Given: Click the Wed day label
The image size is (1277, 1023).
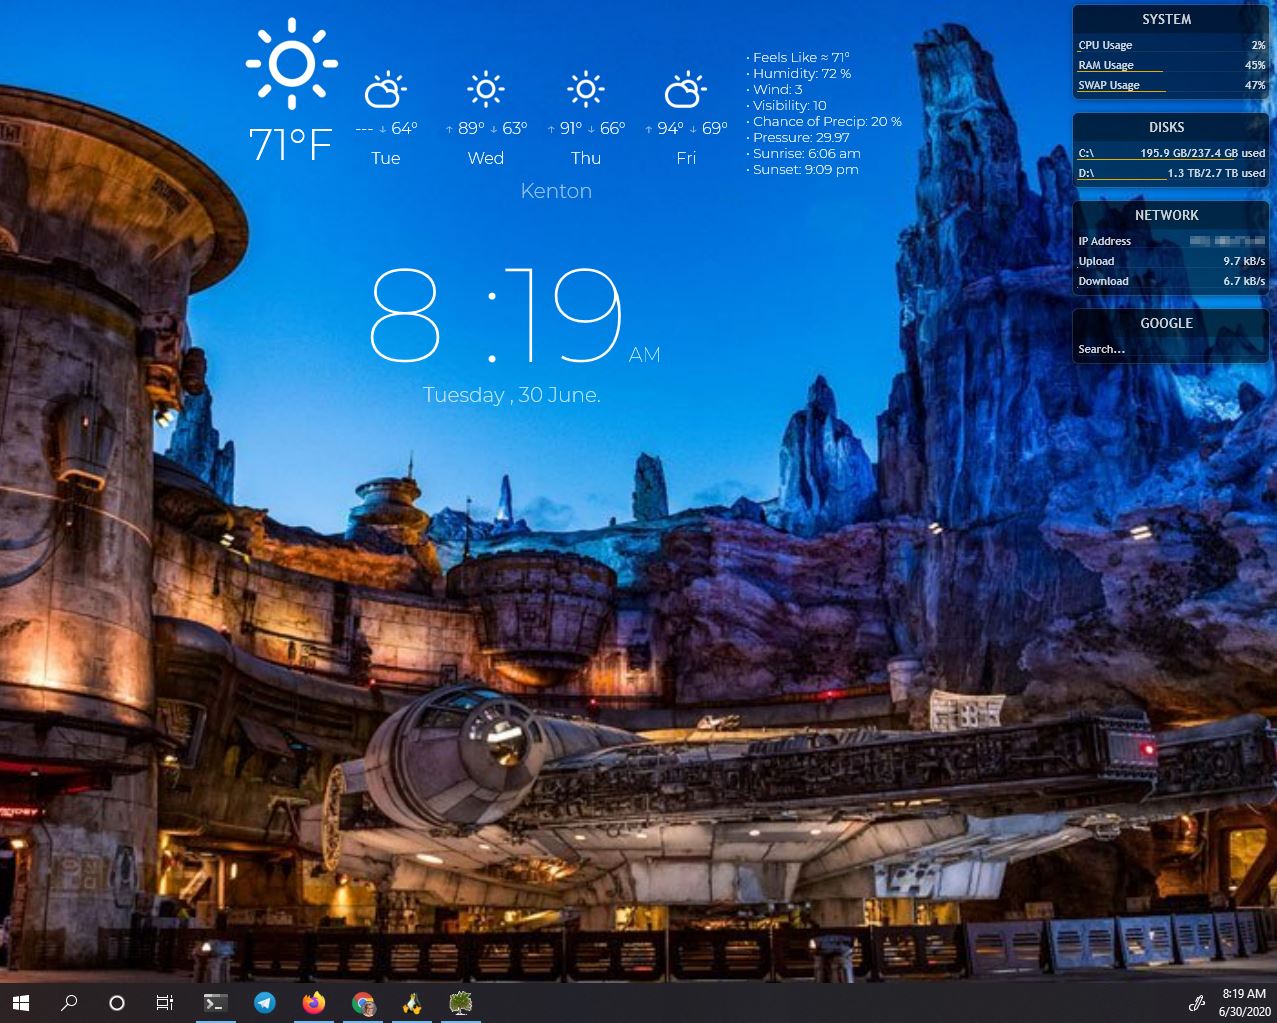Looking at the screenshot, I should [485, 158].
